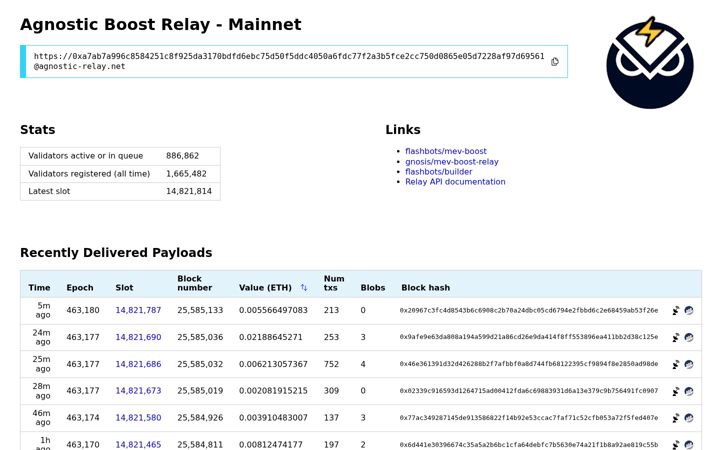Open round block explorer icon for slot 14,821,673
This screenshot has height=450, width=720.
pos(689,391)
